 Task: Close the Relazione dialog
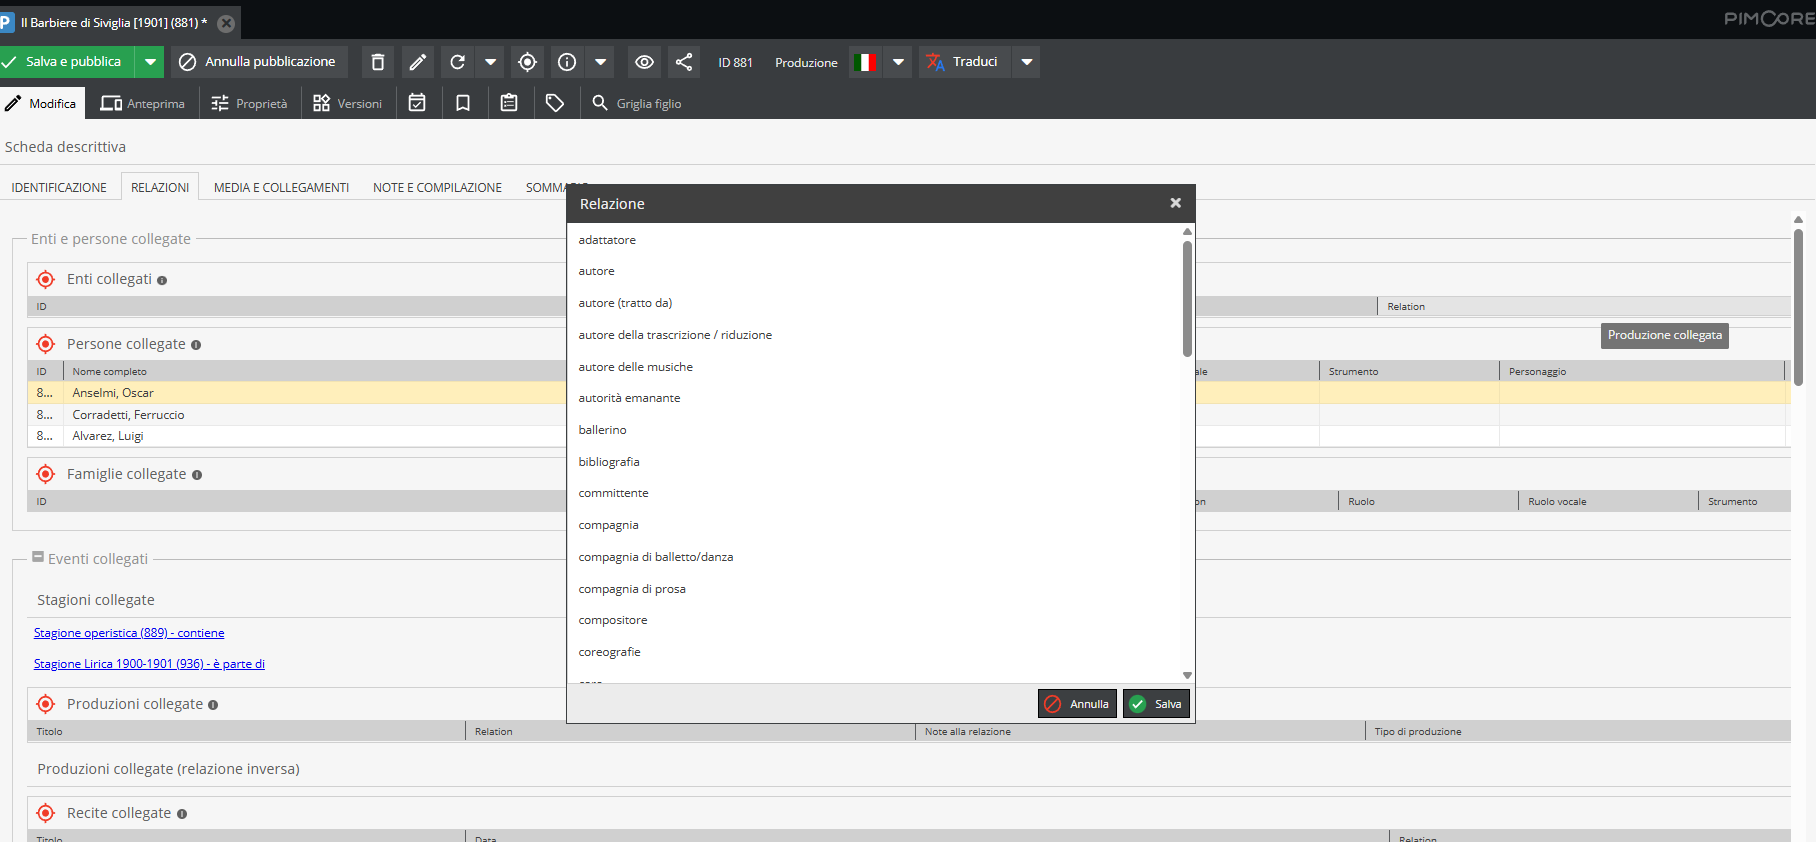coord(1176,203)
